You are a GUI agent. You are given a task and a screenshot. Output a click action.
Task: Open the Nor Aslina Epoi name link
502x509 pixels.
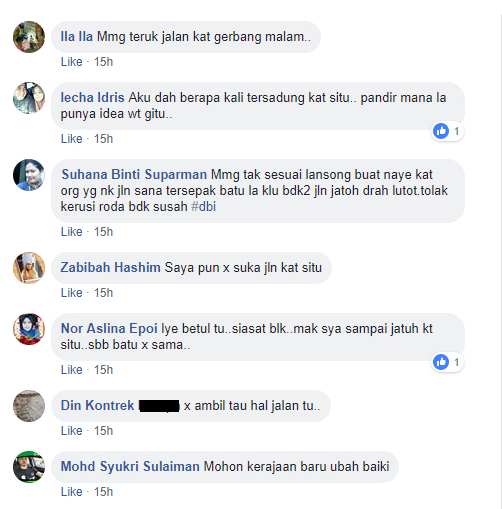109,329
